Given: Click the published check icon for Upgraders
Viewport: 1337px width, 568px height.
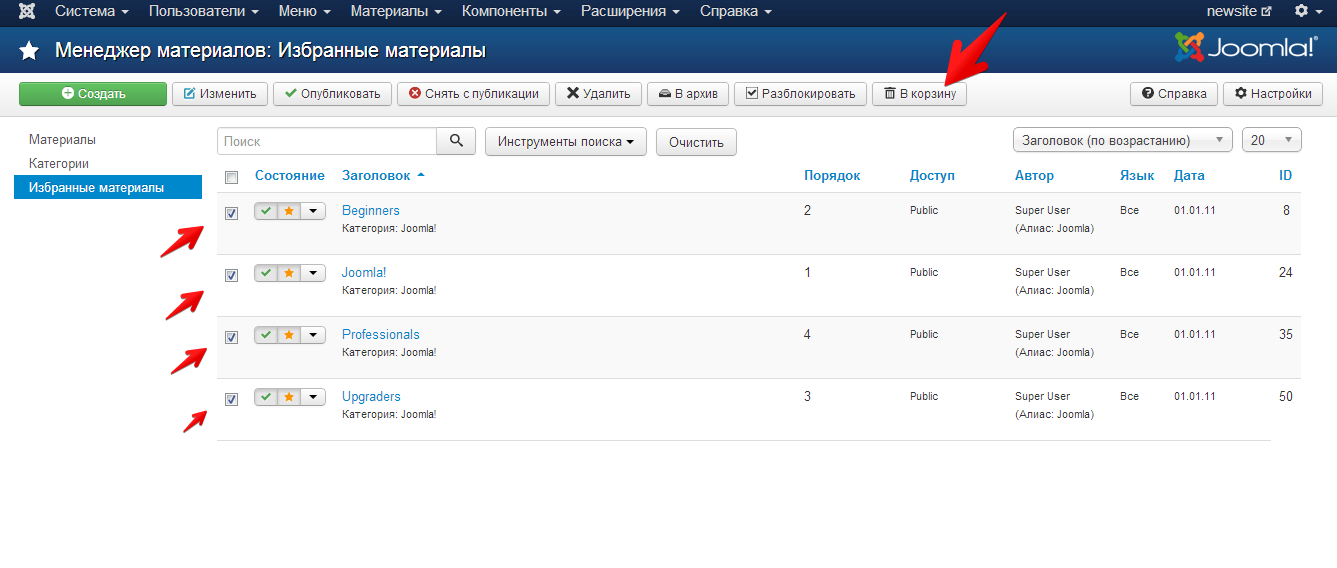Looking at the screenshot, I should tap(266, 397).
